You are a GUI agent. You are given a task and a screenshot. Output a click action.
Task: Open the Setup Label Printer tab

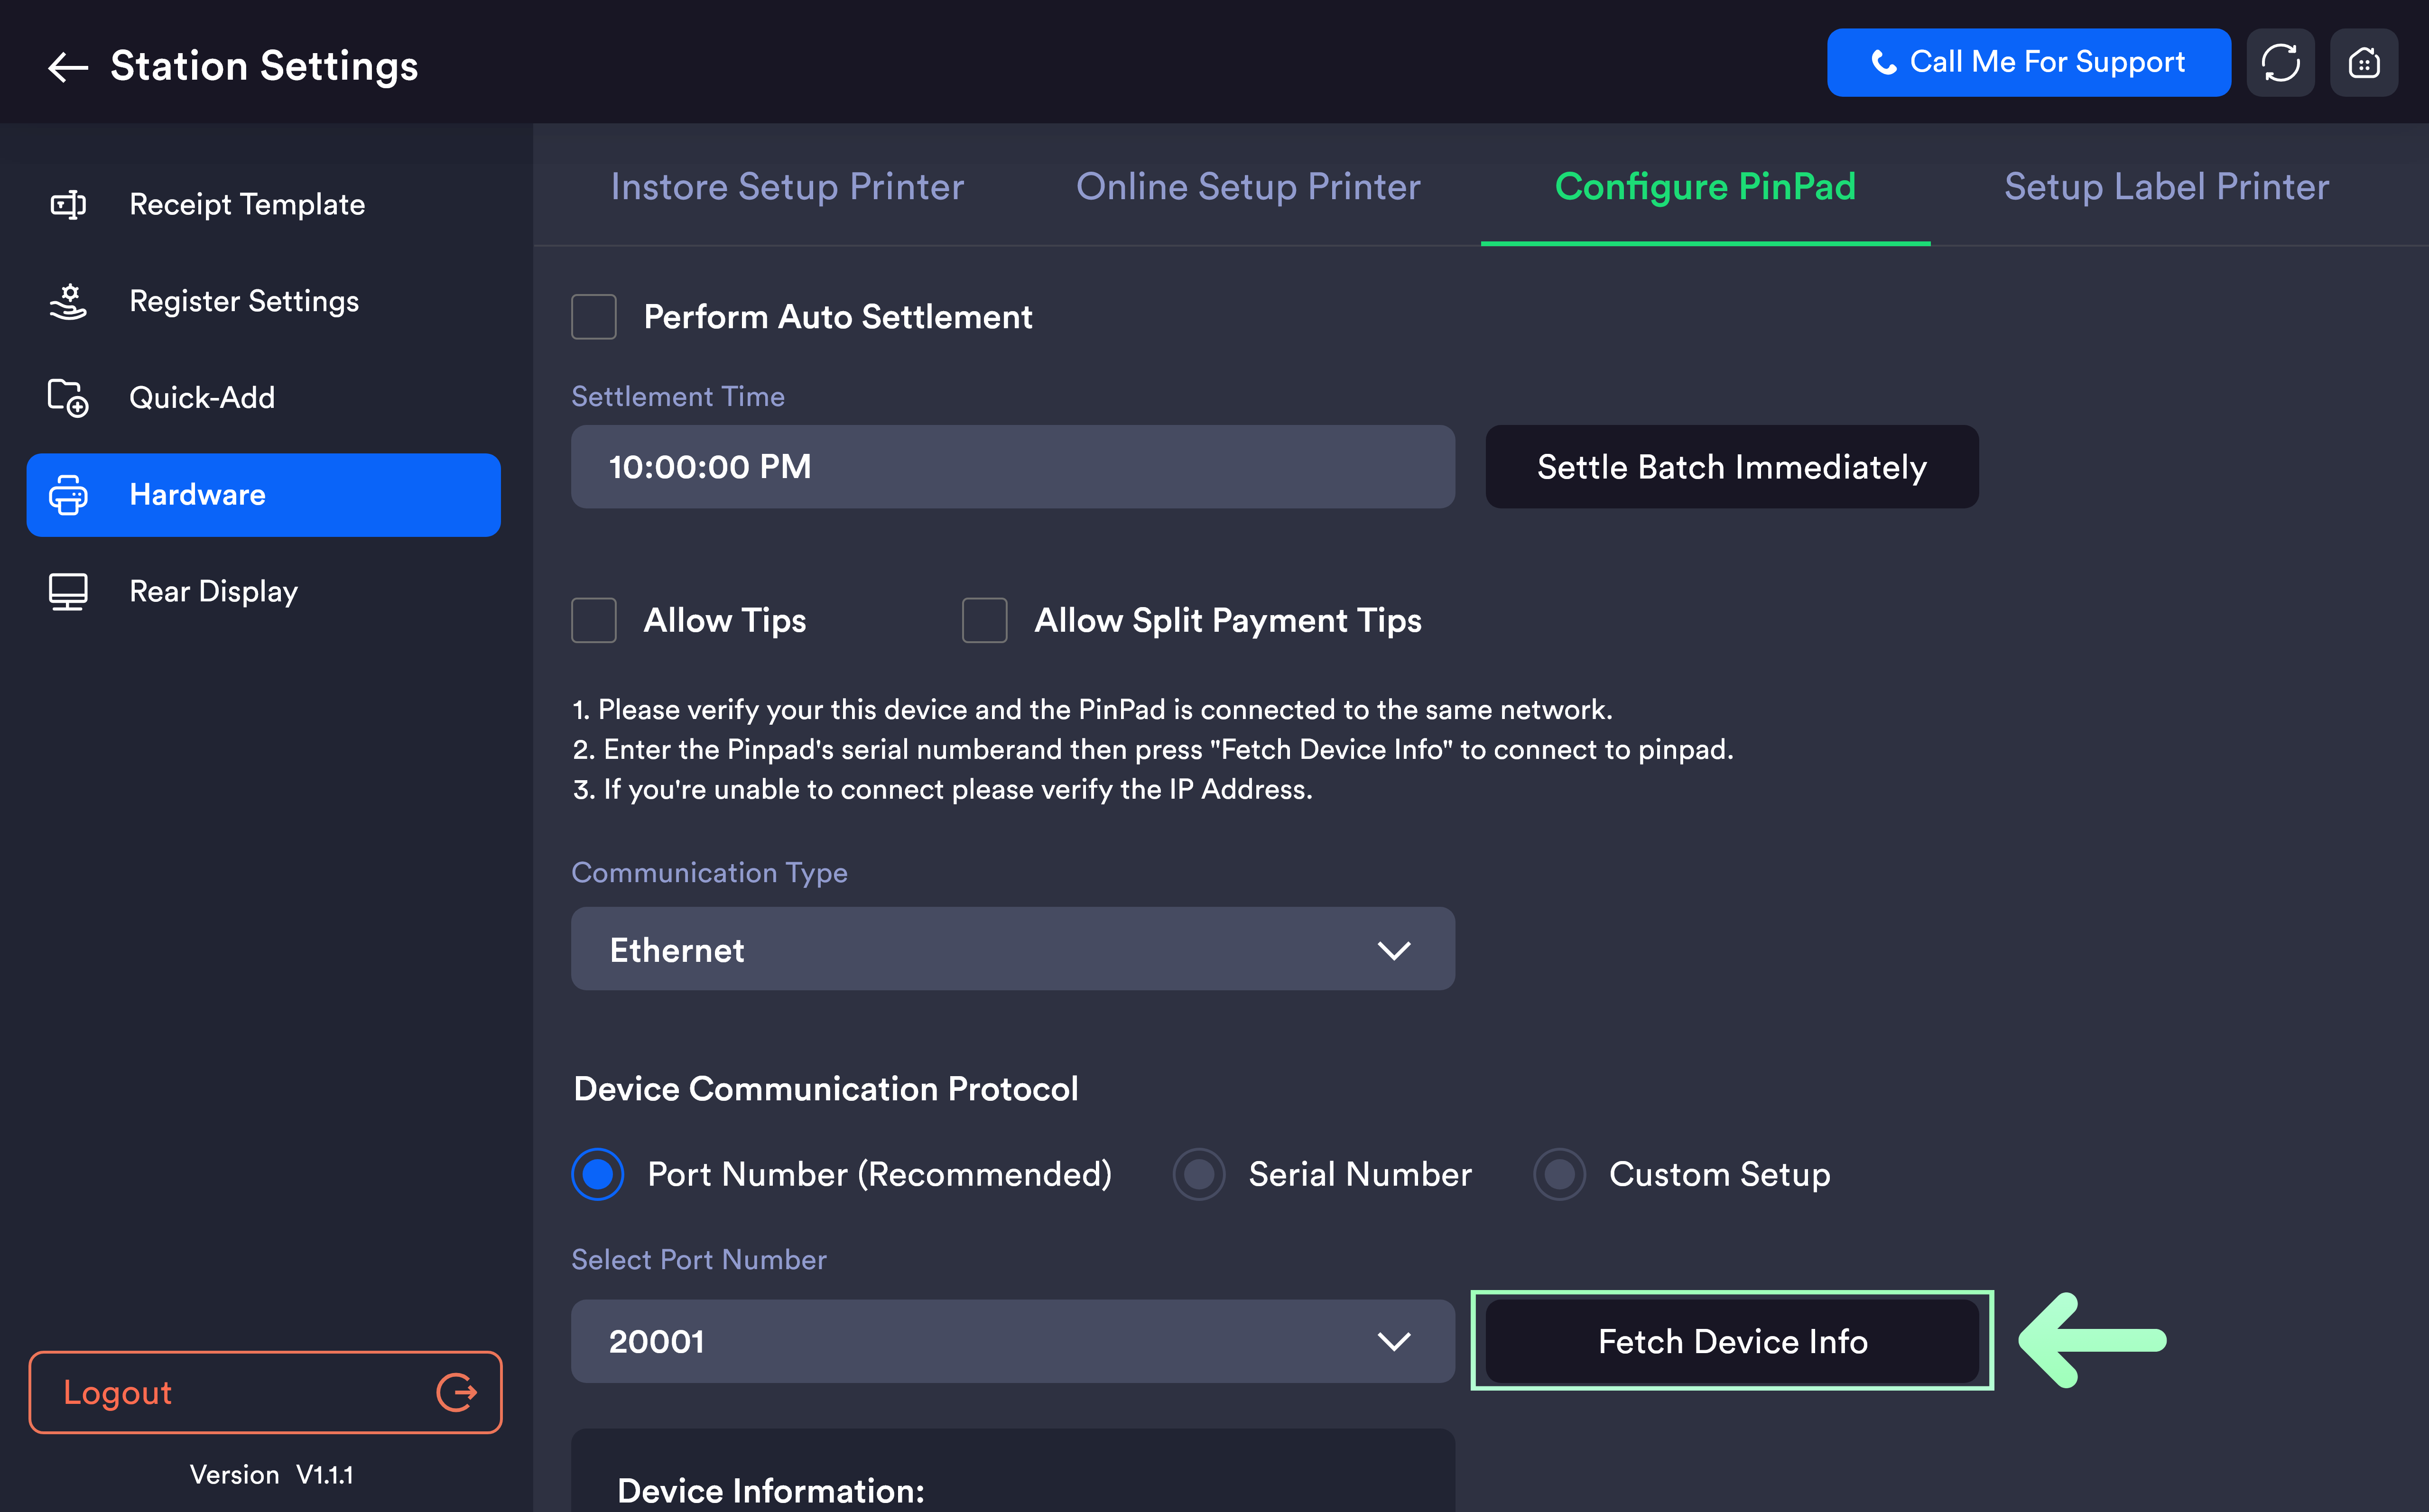[2166, 187]
